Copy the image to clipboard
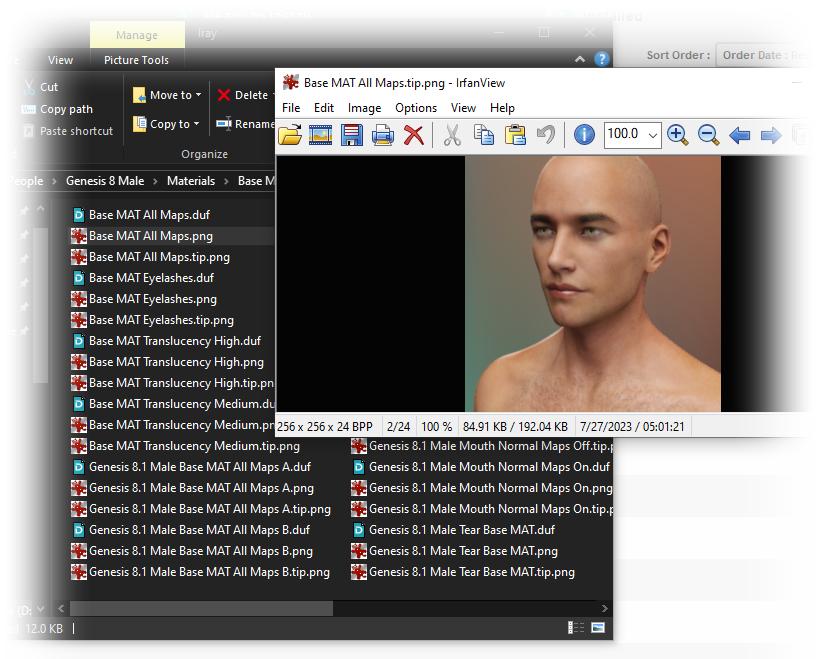This screenshot has height=659, width=818. (x=484, y=135)
